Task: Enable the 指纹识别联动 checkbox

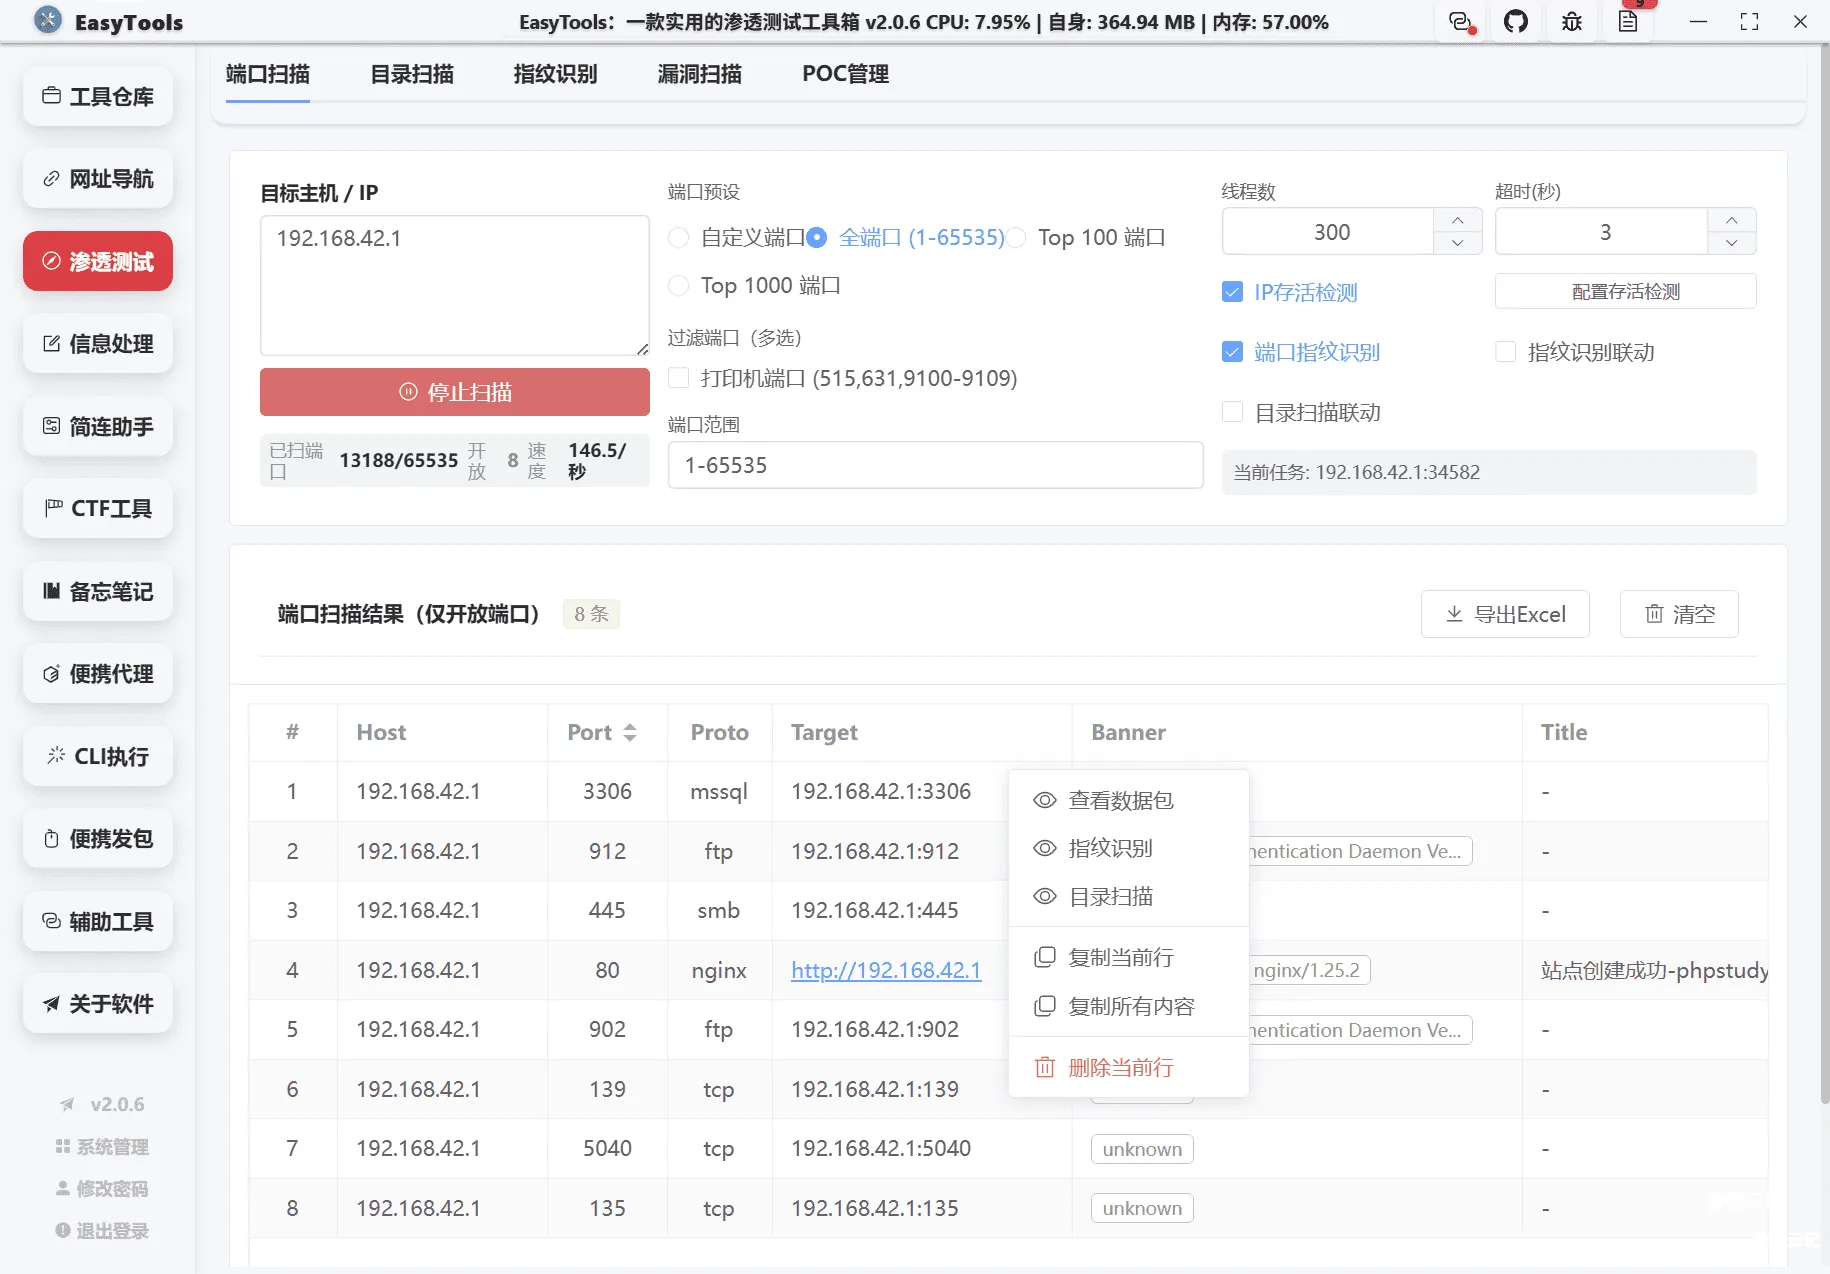Action: [1507, 351]
